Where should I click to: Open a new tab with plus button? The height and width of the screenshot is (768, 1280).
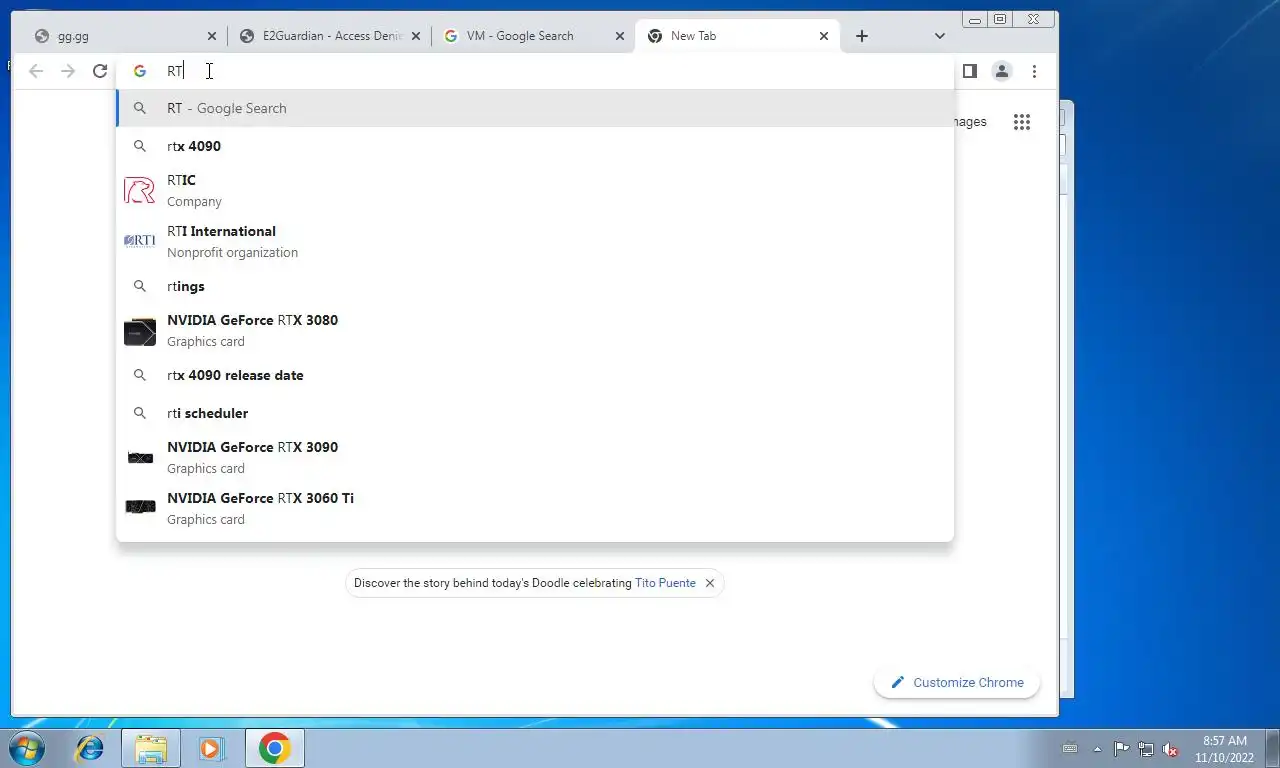pos(861,36)
